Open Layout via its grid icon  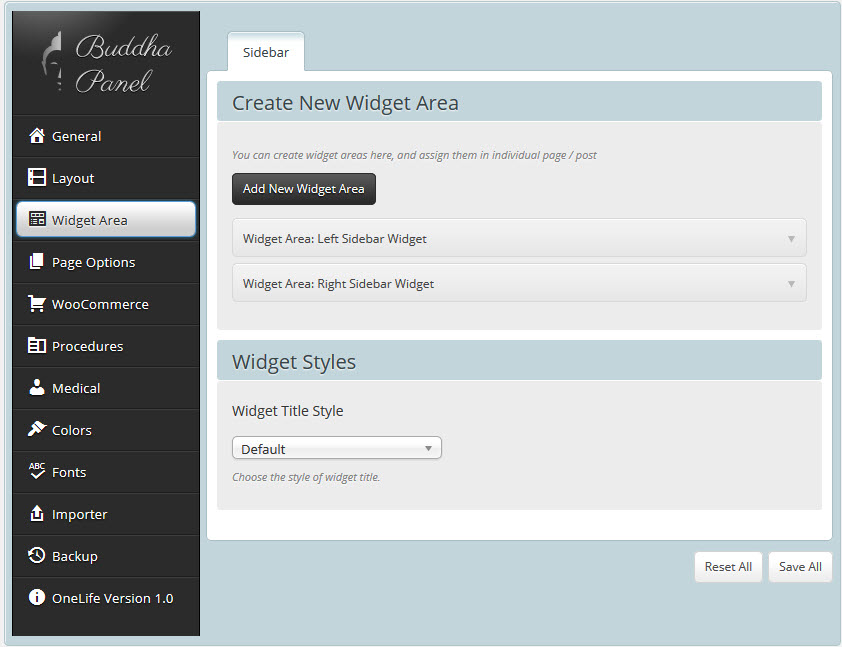click(x=37, y=178)
